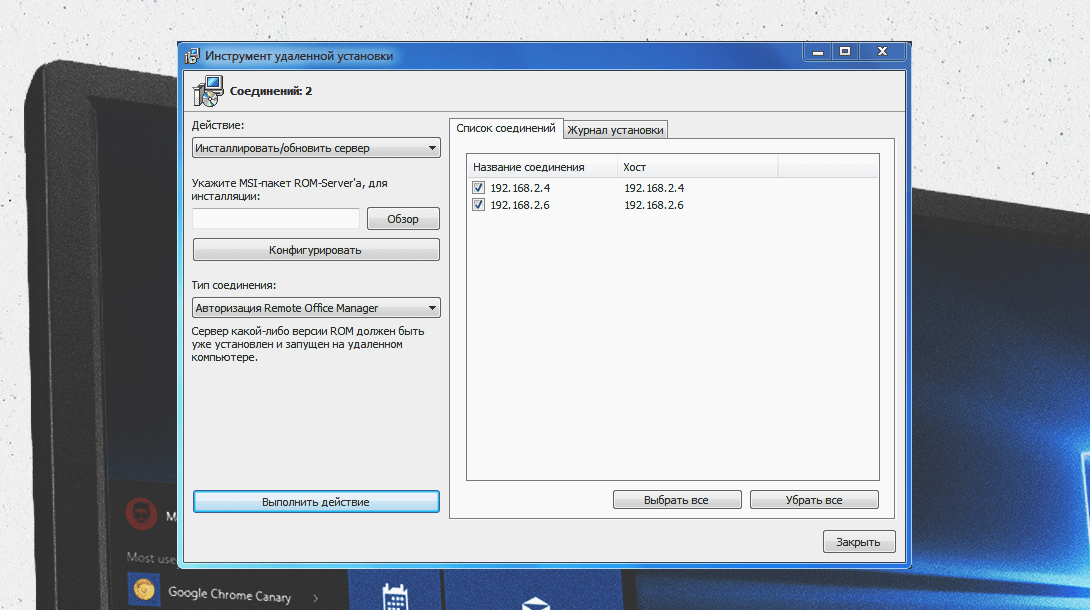The image size is (1090, 610).
Task: Minimize the remote install tool window
Action: tap(818, 51)
